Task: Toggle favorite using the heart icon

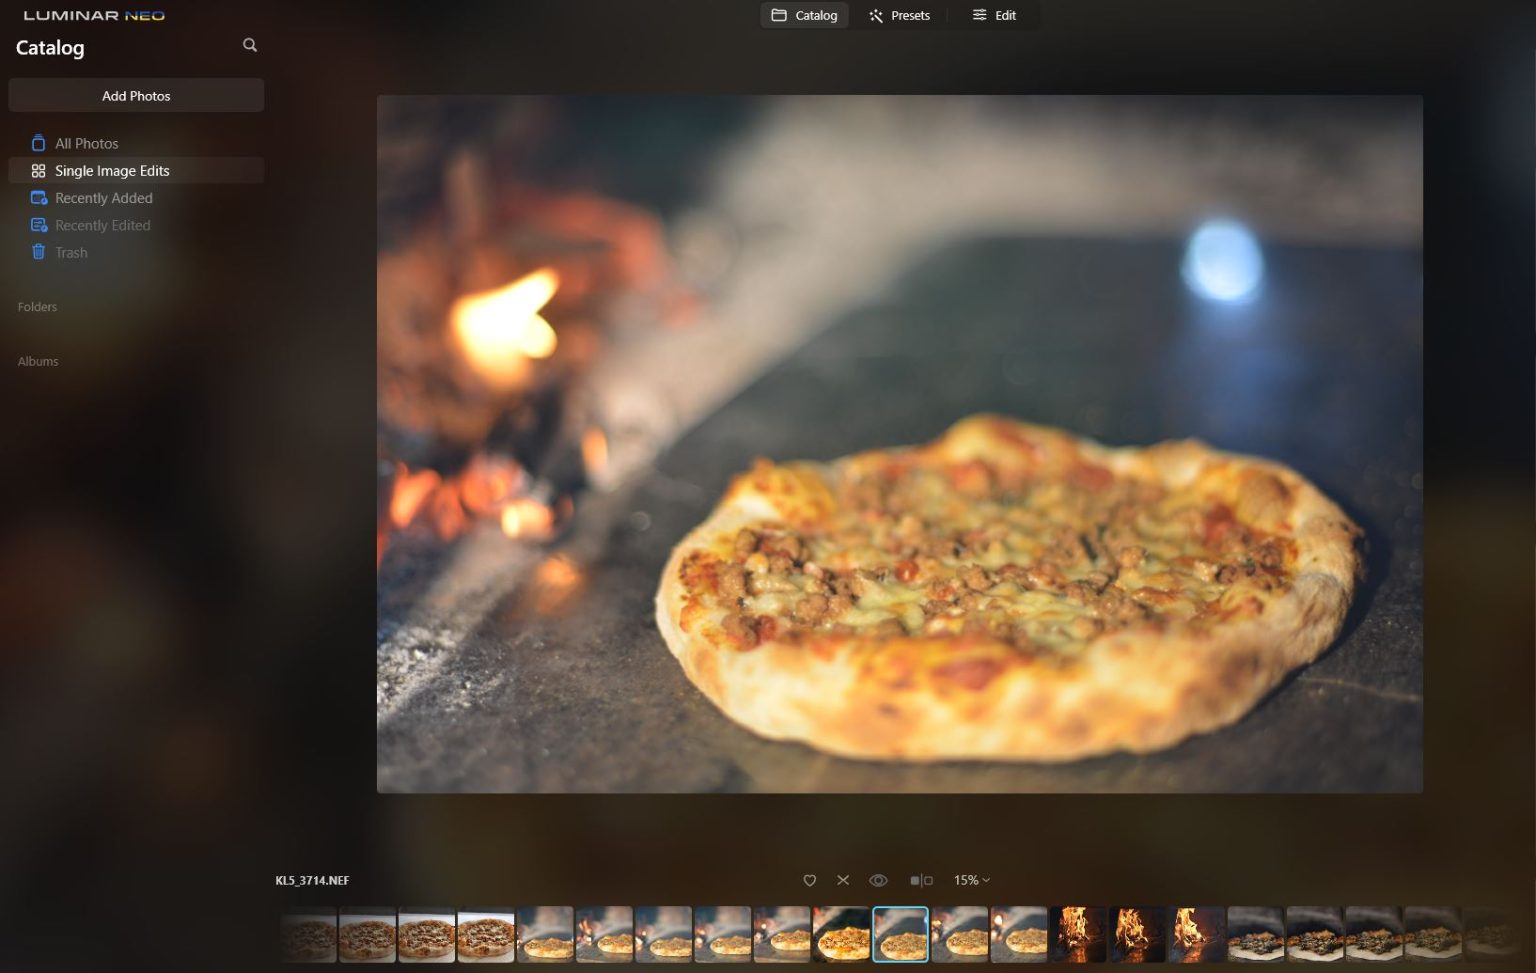Action: (x=809, y=880)
